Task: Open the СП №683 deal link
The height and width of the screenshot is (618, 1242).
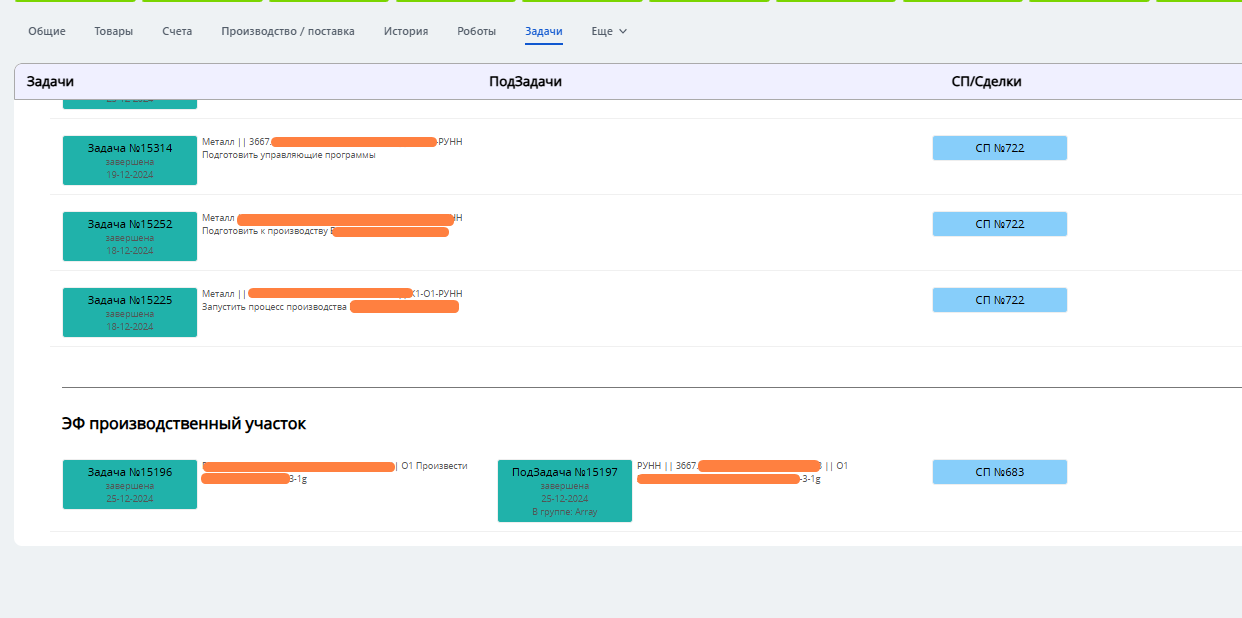Action: click(x=1000, y=472)
